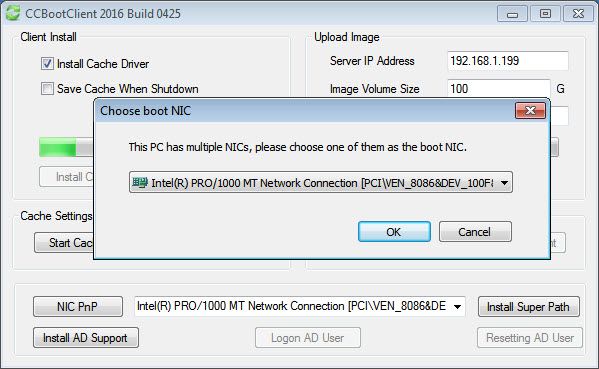The width and height of the screenshot is (599, 369).
Task: Click the Image Volume Size field
Action: tap(499, 89)
